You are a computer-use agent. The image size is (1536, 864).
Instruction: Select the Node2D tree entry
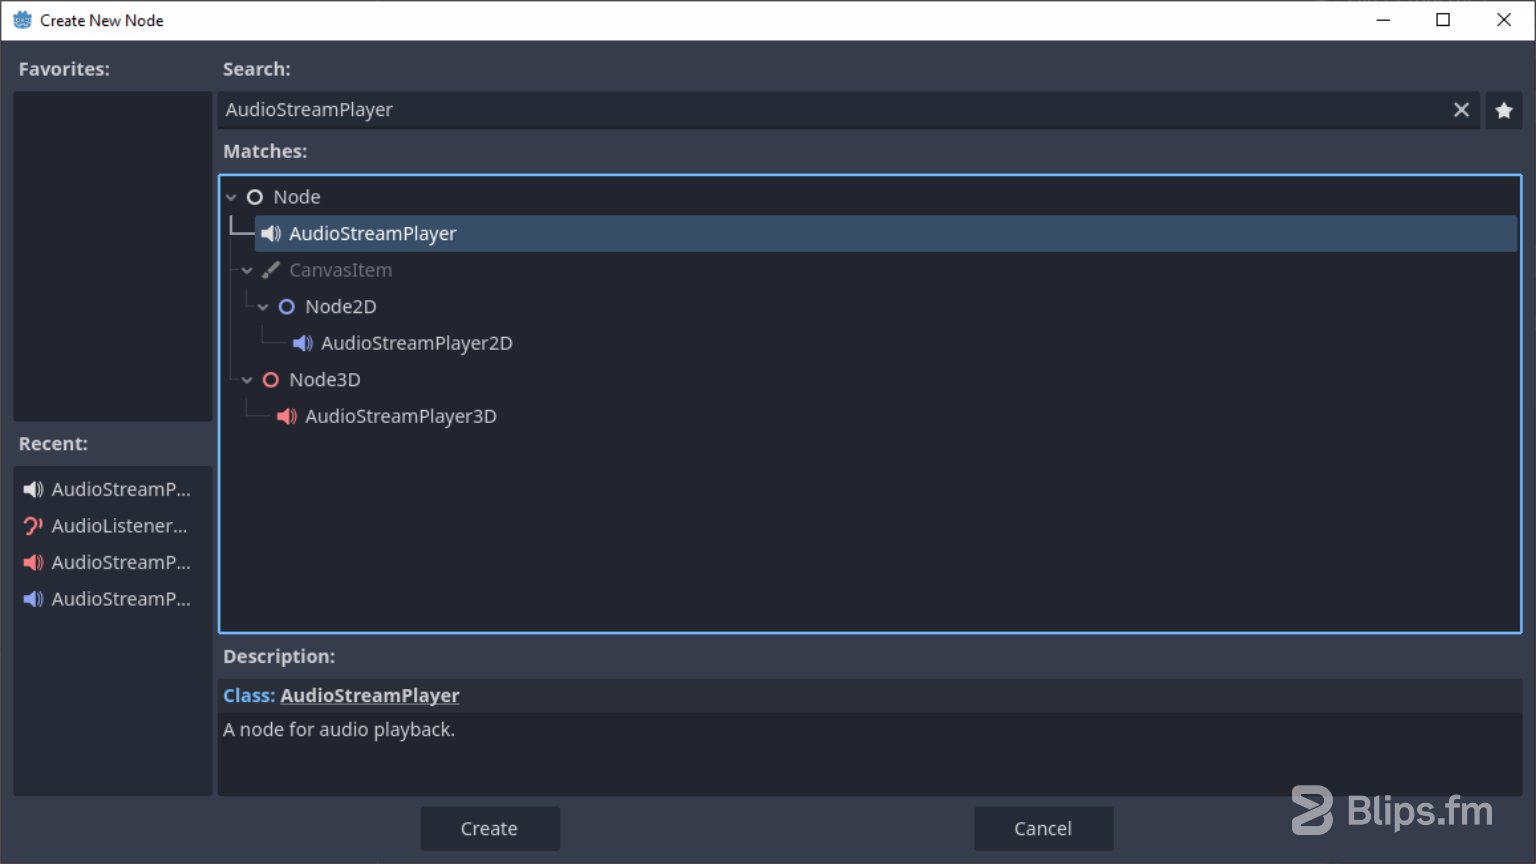341,307
